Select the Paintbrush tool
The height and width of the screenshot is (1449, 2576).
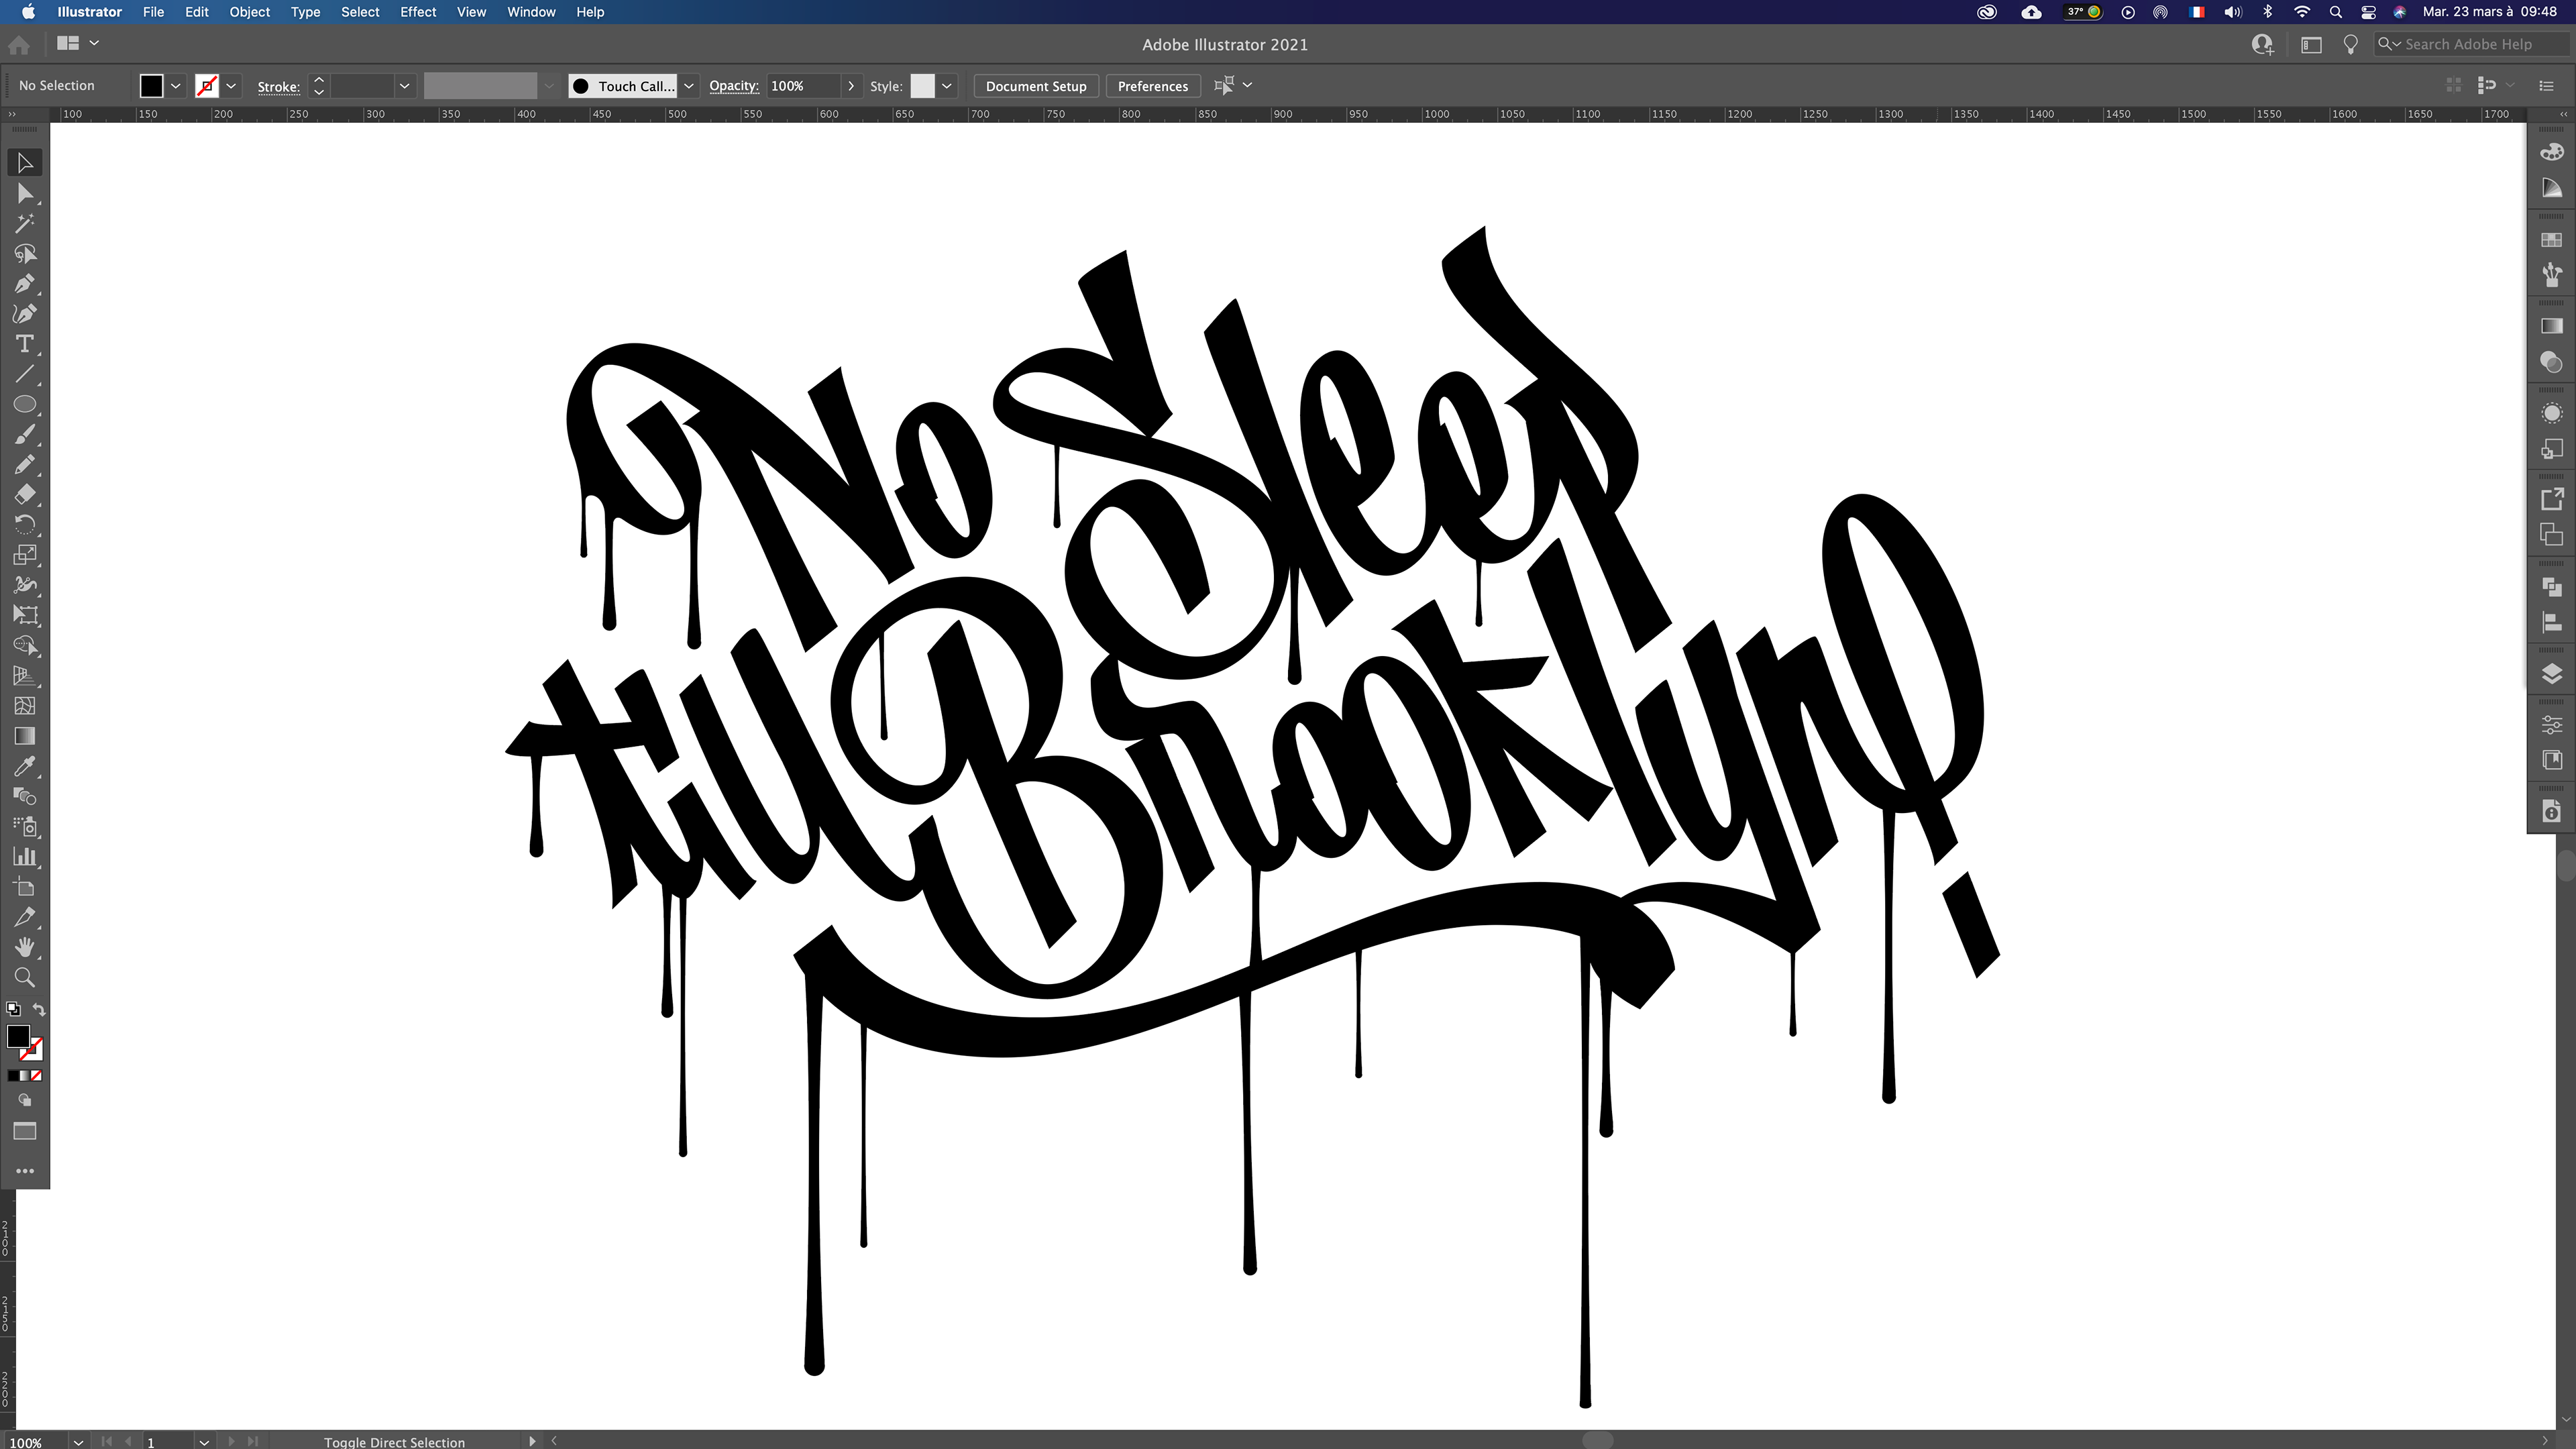tap(25, 434)
